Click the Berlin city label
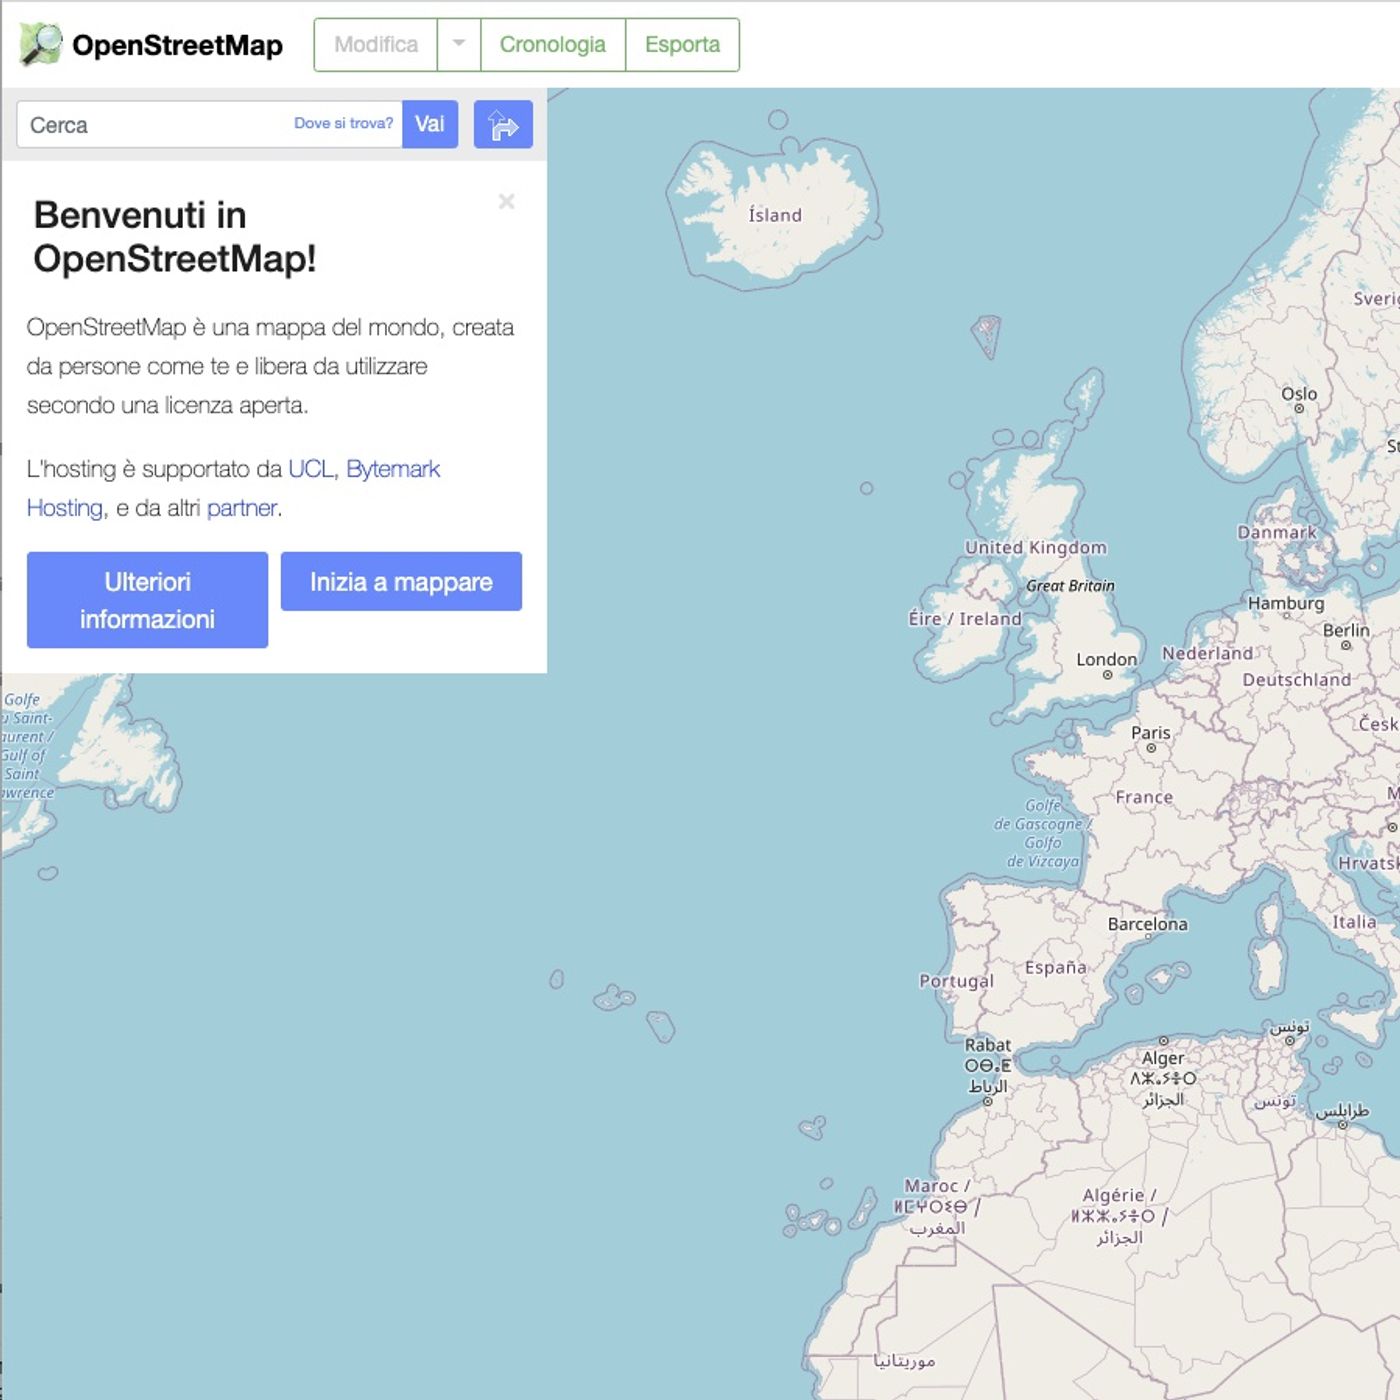This screenshot has height=1400, width=1400. pos(1346,630)
